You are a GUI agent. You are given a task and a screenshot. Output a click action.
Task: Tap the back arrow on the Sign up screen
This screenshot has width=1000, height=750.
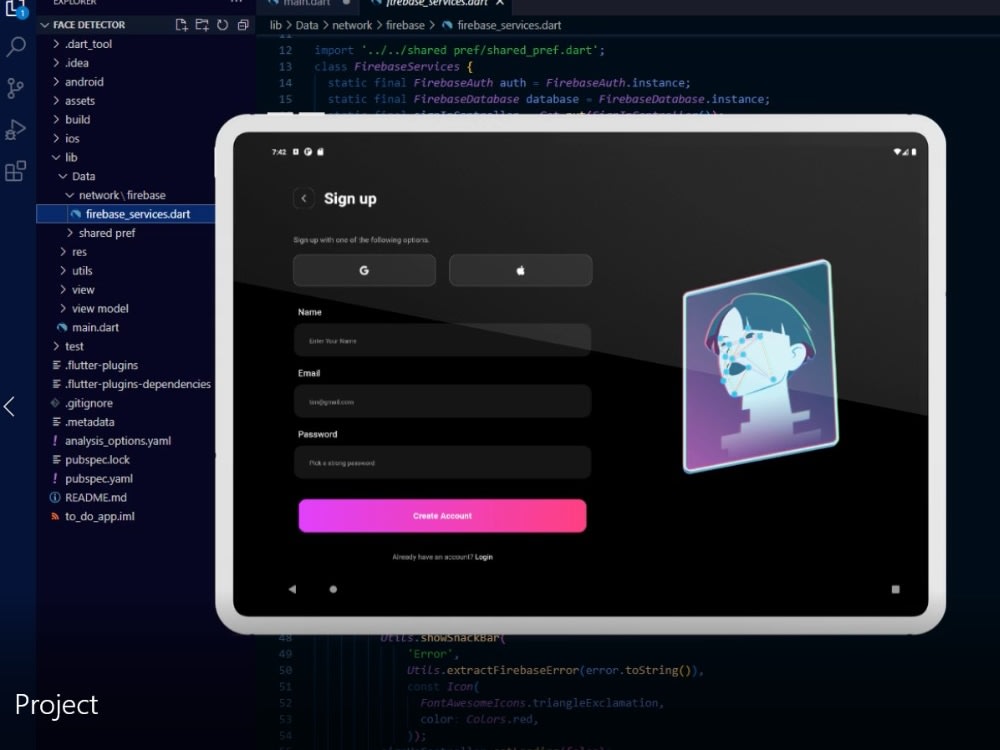[304, 198]
